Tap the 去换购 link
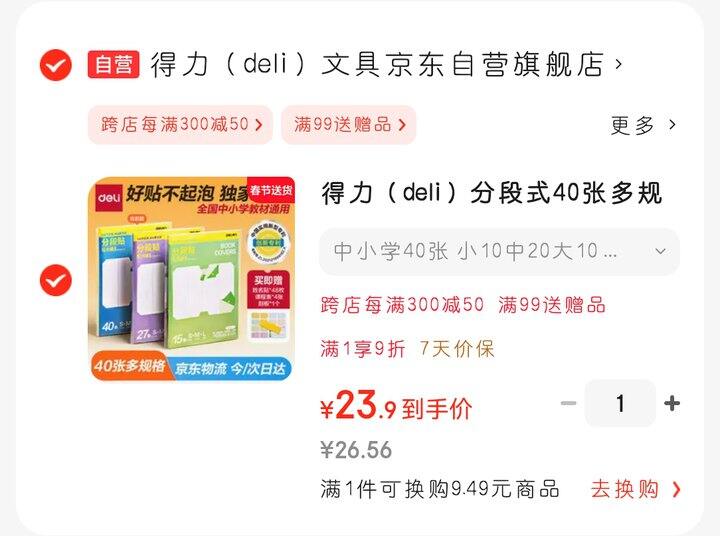 click(x=624, y=489)
